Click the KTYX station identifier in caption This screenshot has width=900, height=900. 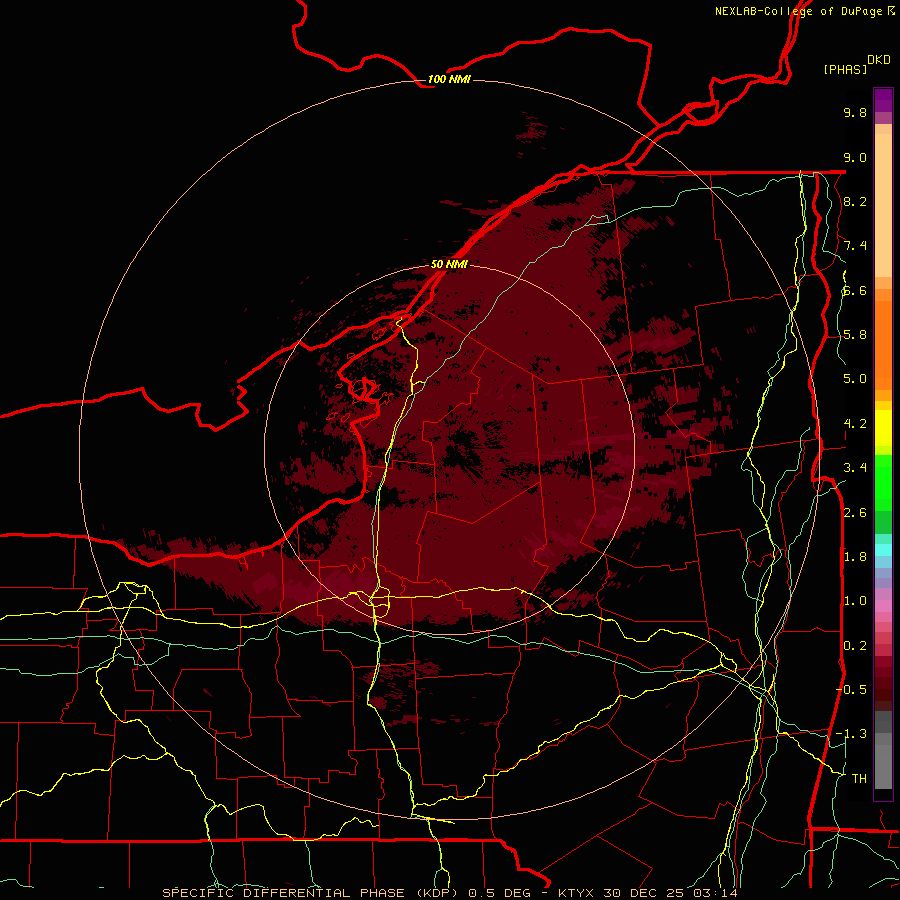pos(578,893)
